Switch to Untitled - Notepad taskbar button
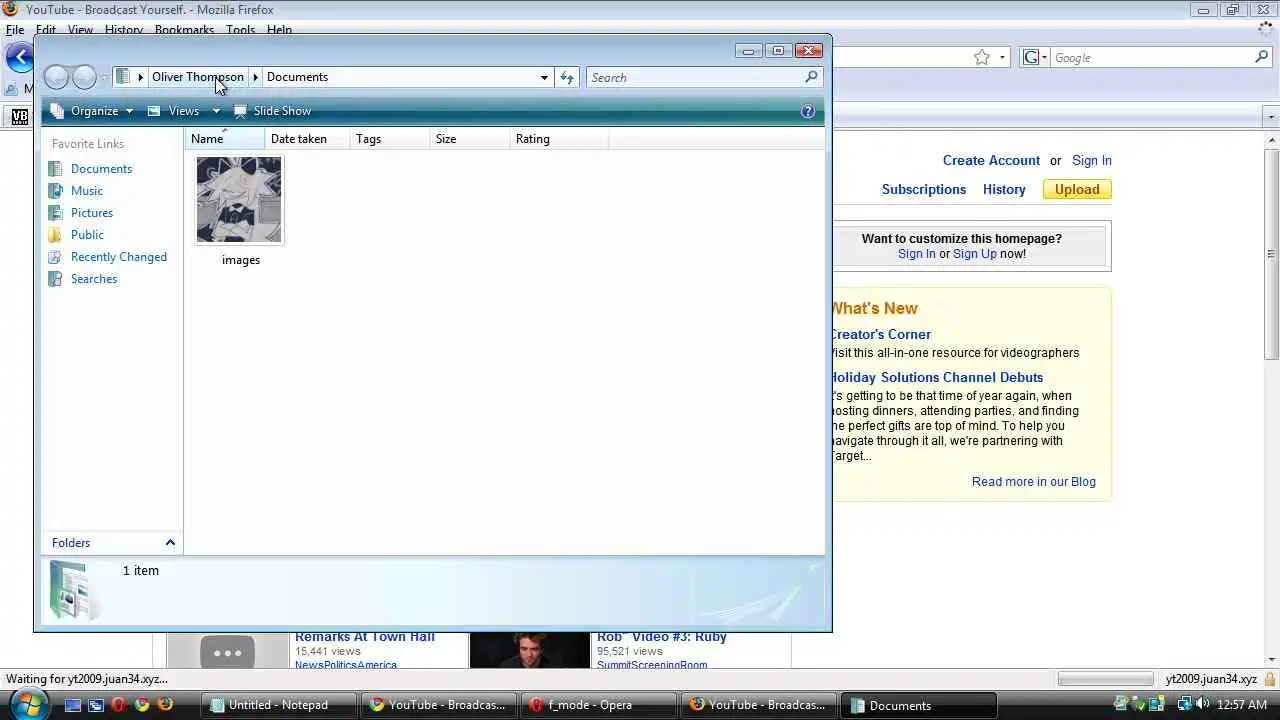 point(278,705)
